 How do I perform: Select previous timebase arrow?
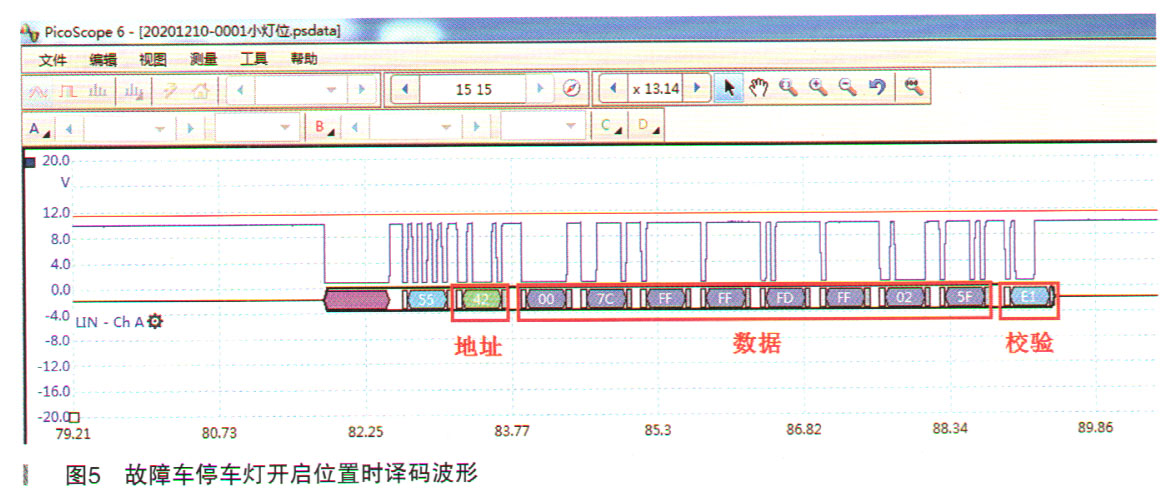pos(240,90)
